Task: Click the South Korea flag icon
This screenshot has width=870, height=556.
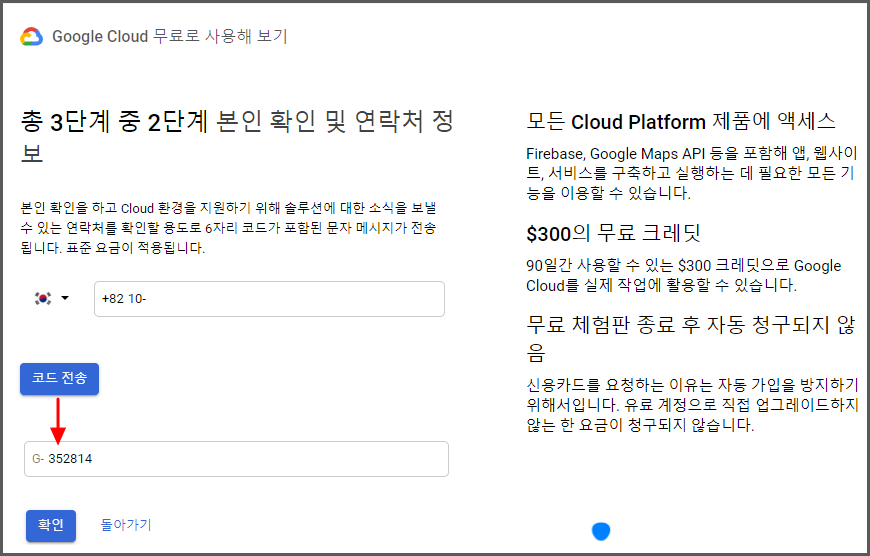Action: (x=43, y=298)
